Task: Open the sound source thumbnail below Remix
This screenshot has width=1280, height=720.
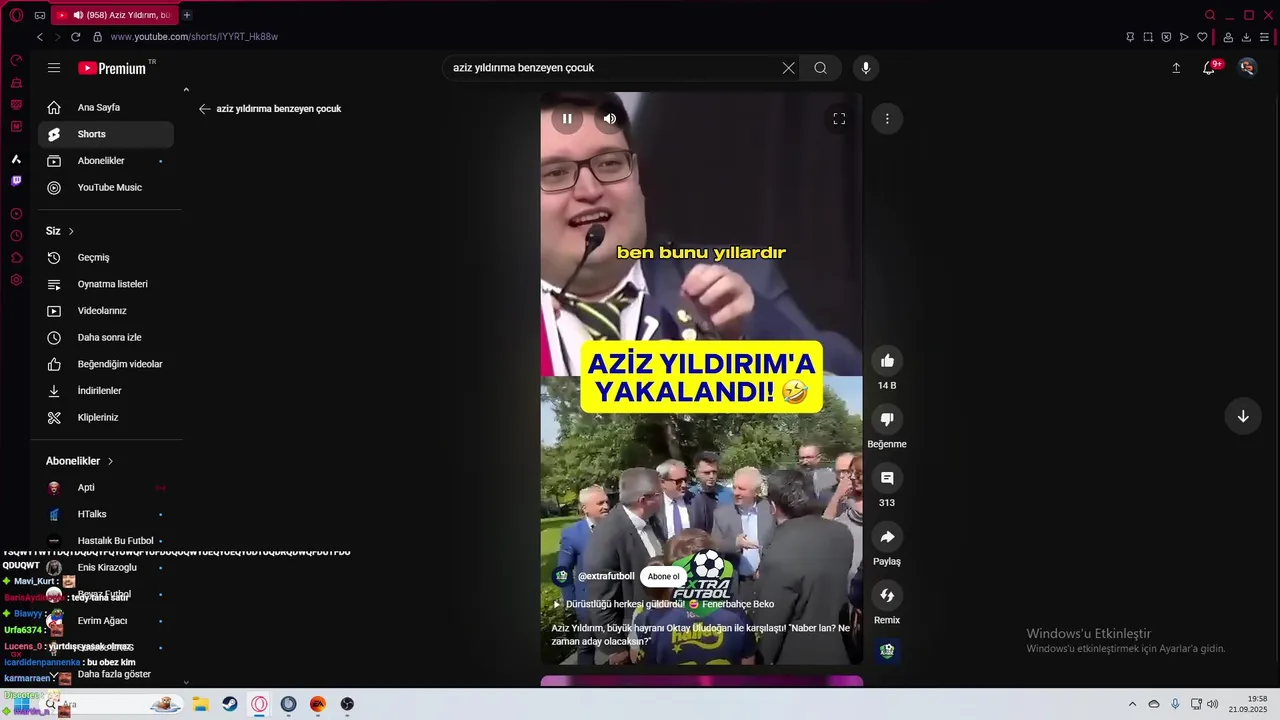Action: click(x=887, y=651)
